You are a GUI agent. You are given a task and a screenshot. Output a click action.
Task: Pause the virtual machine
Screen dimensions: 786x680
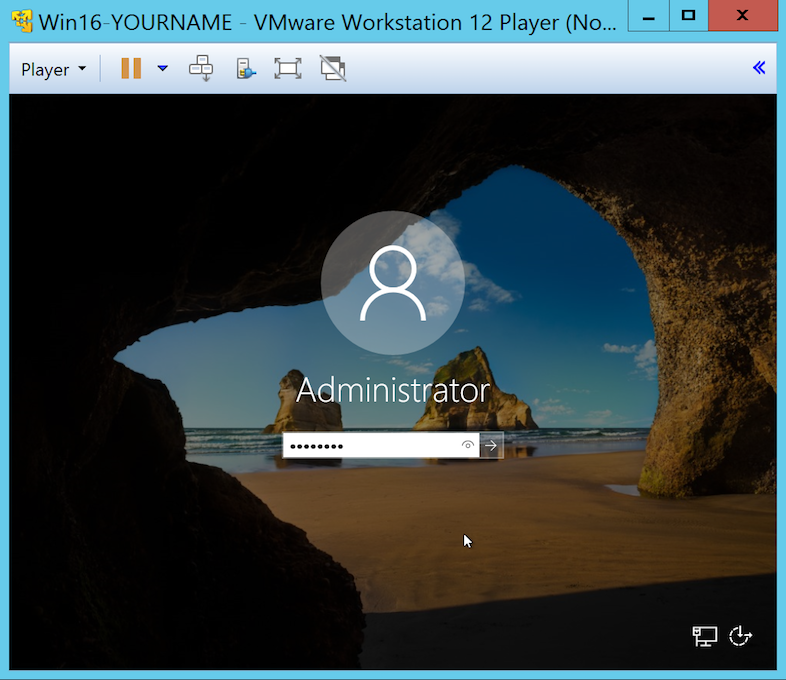coord(131,68)
